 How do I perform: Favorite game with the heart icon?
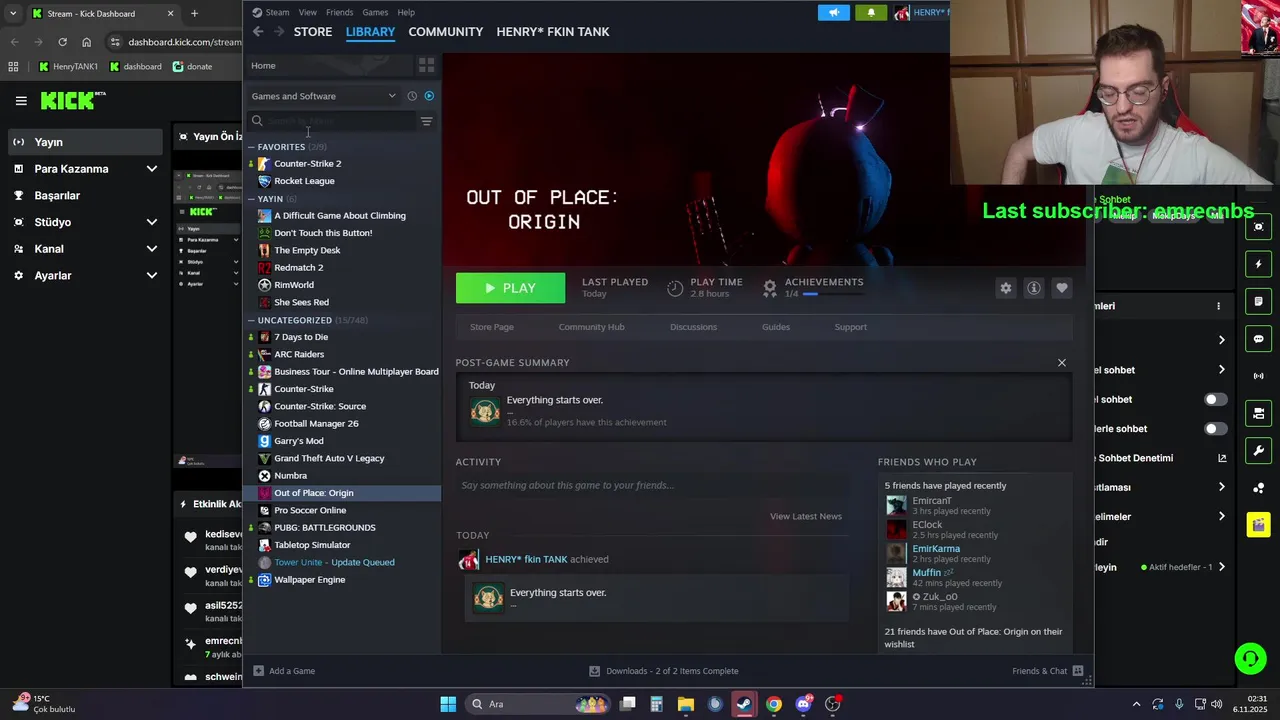point(1062,288)
